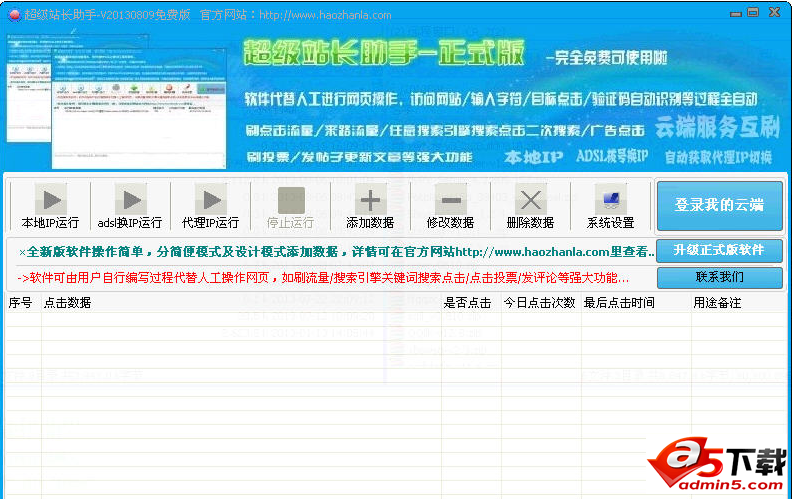Click the 停止运行 stop icon
Viewport: 792px width, 499px height.
click(291, 201)
